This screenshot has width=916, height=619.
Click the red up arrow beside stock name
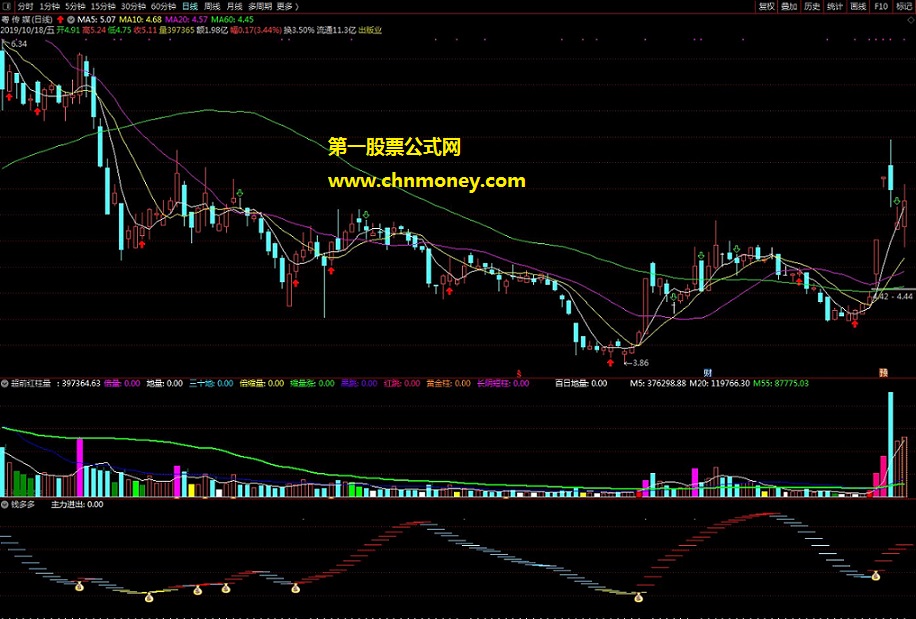point(60,20)
